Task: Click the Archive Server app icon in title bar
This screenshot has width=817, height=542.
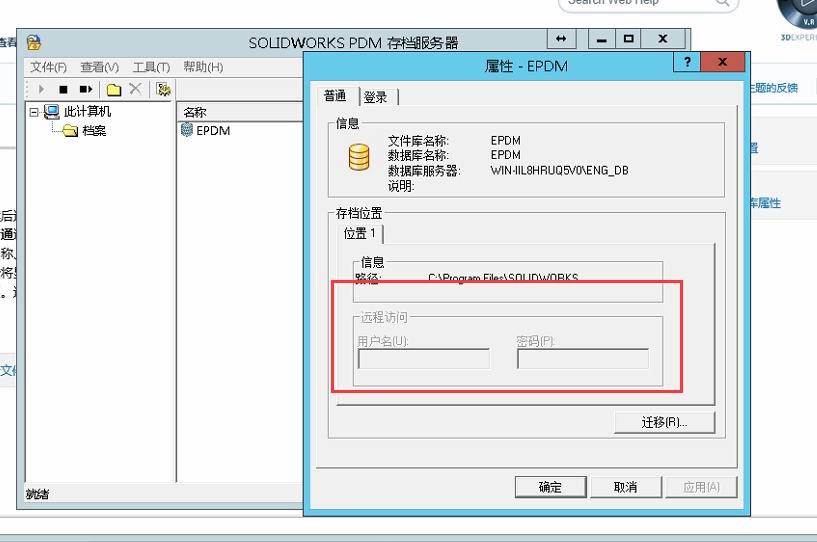Action: (34, 42)
